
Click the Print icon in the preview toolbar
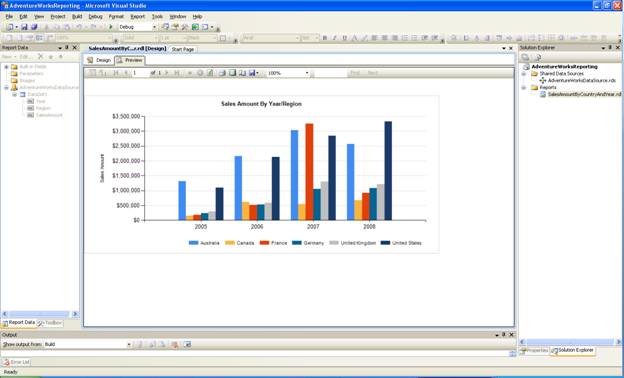(x=222, y=73)
